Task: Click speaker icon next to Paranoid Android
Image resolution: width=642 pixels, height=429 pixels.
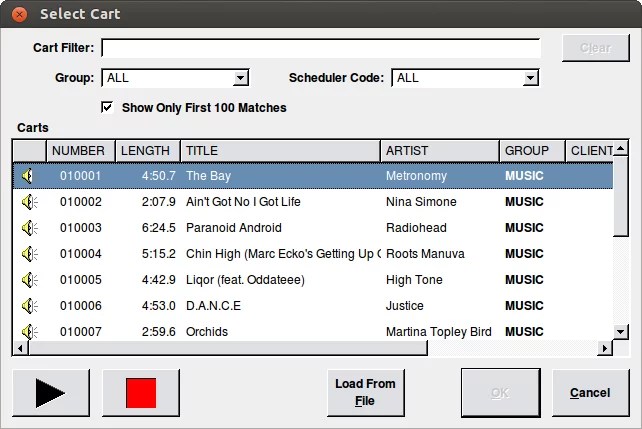Action: tap(29, 228)
